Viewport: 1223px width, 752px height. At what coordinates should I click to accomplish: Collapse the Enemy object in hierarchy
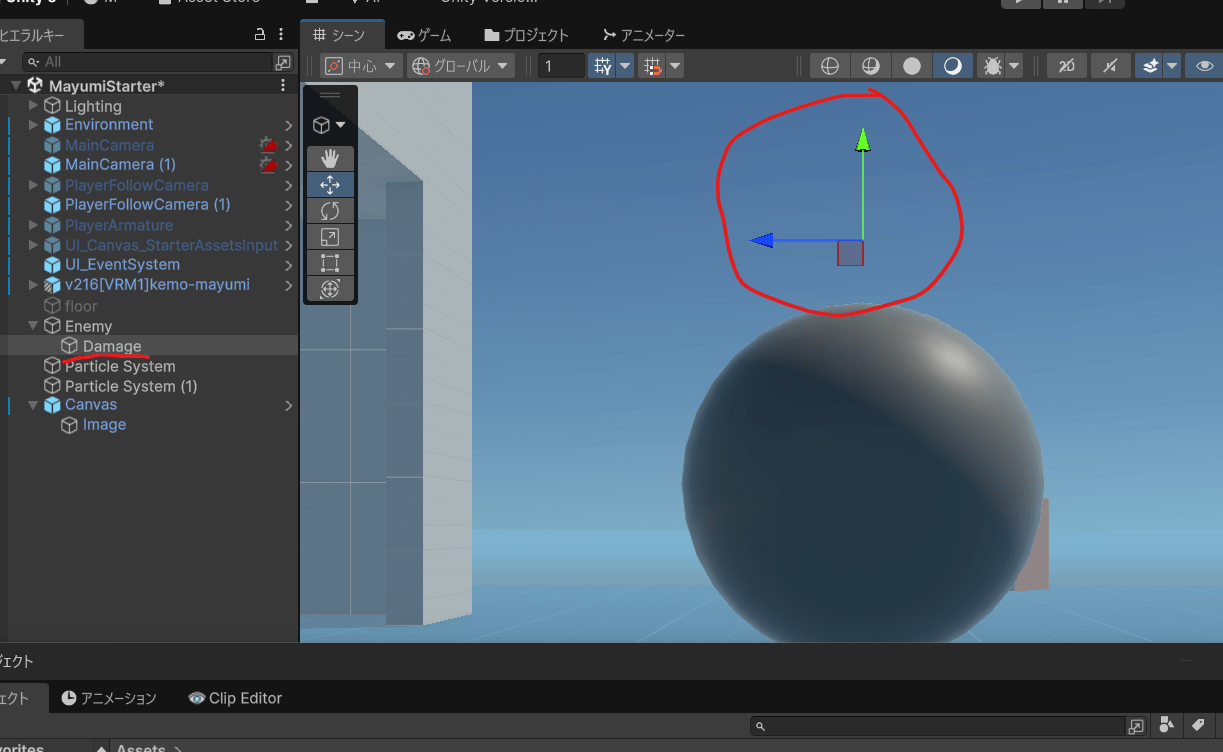(33, 326)
